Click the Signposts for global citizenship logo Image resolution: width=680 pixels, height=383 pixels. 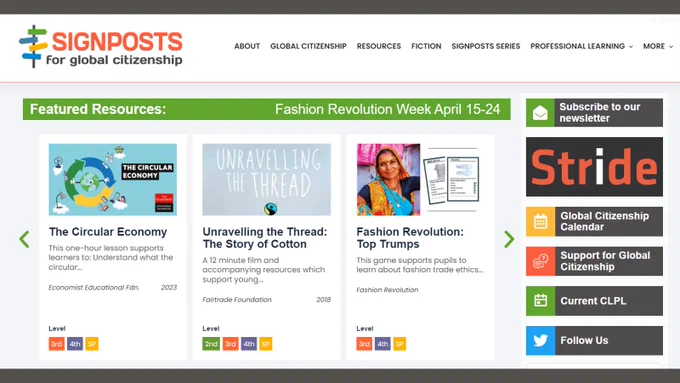(101, 47)
